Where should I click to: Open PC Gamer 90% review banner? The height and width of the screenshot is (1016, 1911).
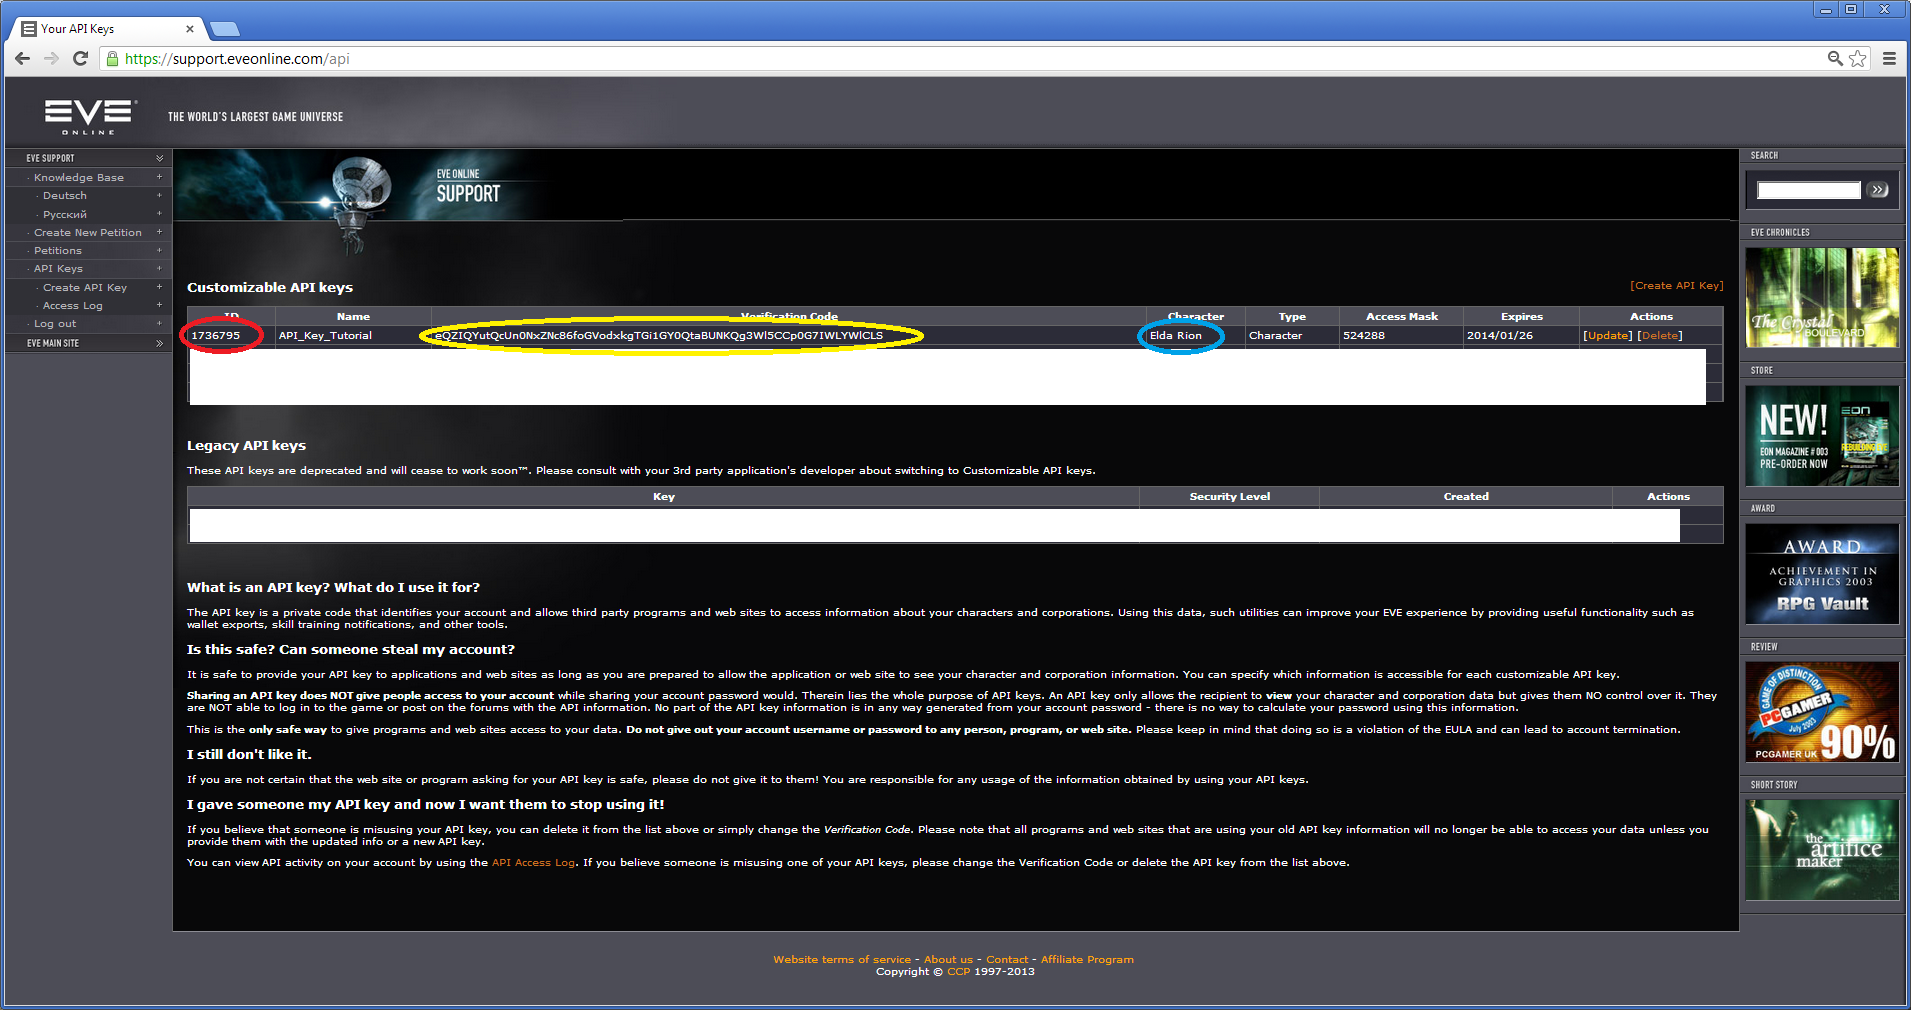[x=1822, y=712]
